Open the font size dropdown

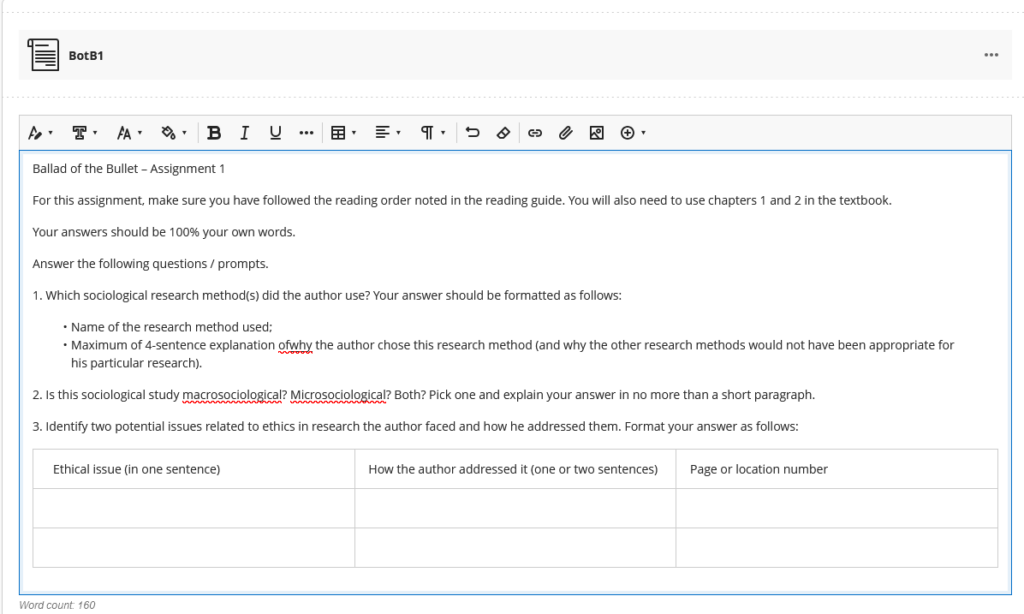[130, 133]
